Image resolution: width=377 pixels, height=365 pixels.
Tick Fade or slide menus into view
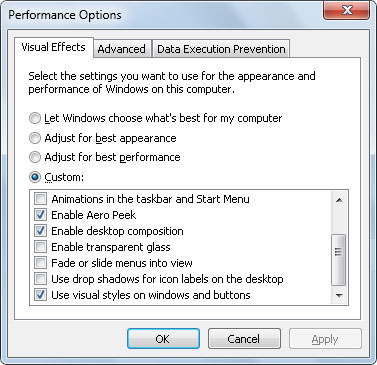(40, 263)
